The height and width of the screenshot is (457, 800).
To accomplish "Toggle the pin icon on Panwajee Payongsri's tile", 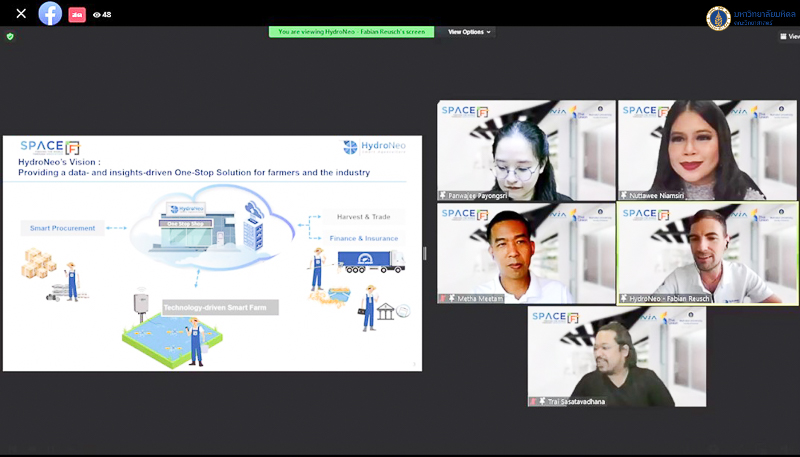I will [443, 196].
